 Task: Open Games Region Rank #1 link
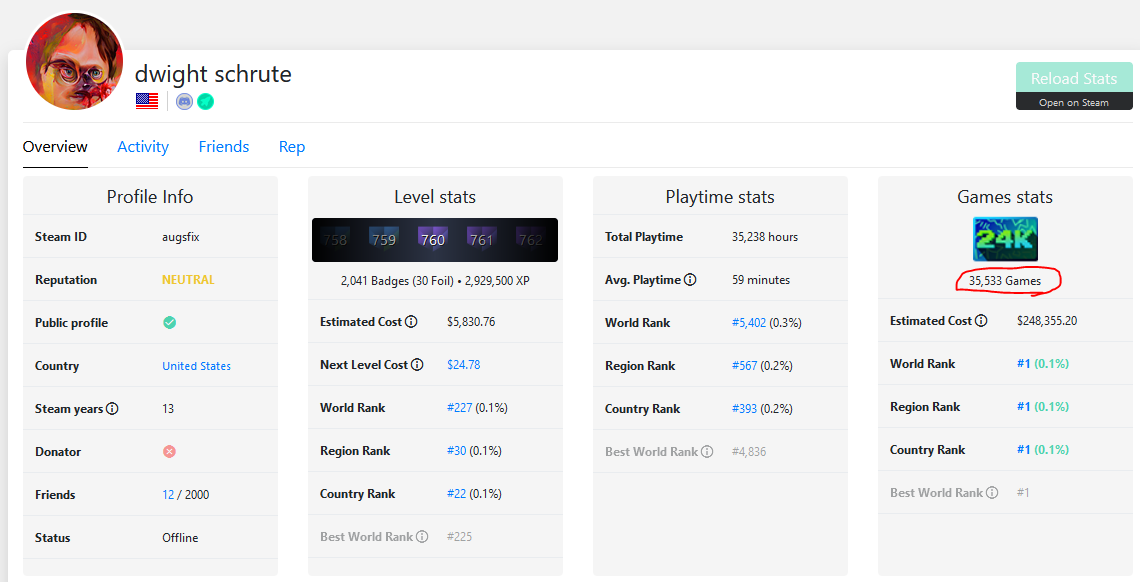[x=1024, y=406]
